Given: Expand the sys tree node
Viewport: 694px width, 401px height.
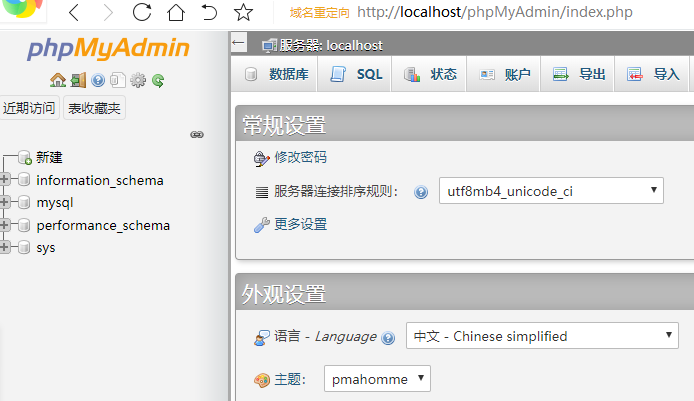Looking at the screenshot, I should [4, 247].
